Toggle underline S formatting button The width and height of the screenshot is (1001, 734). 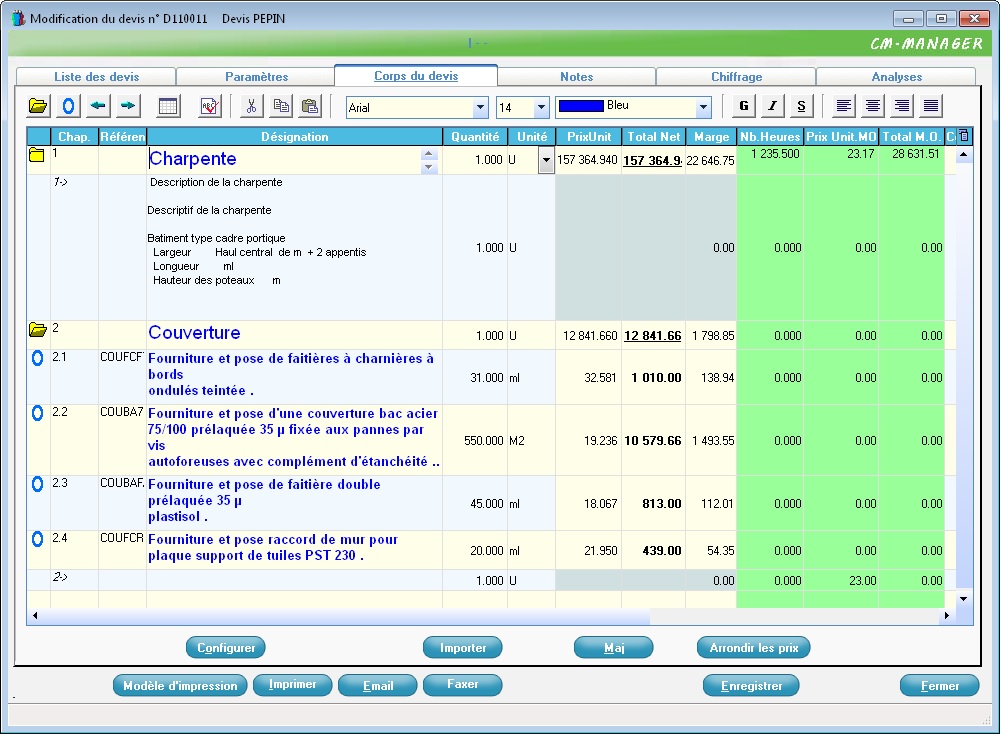point(801,106)
